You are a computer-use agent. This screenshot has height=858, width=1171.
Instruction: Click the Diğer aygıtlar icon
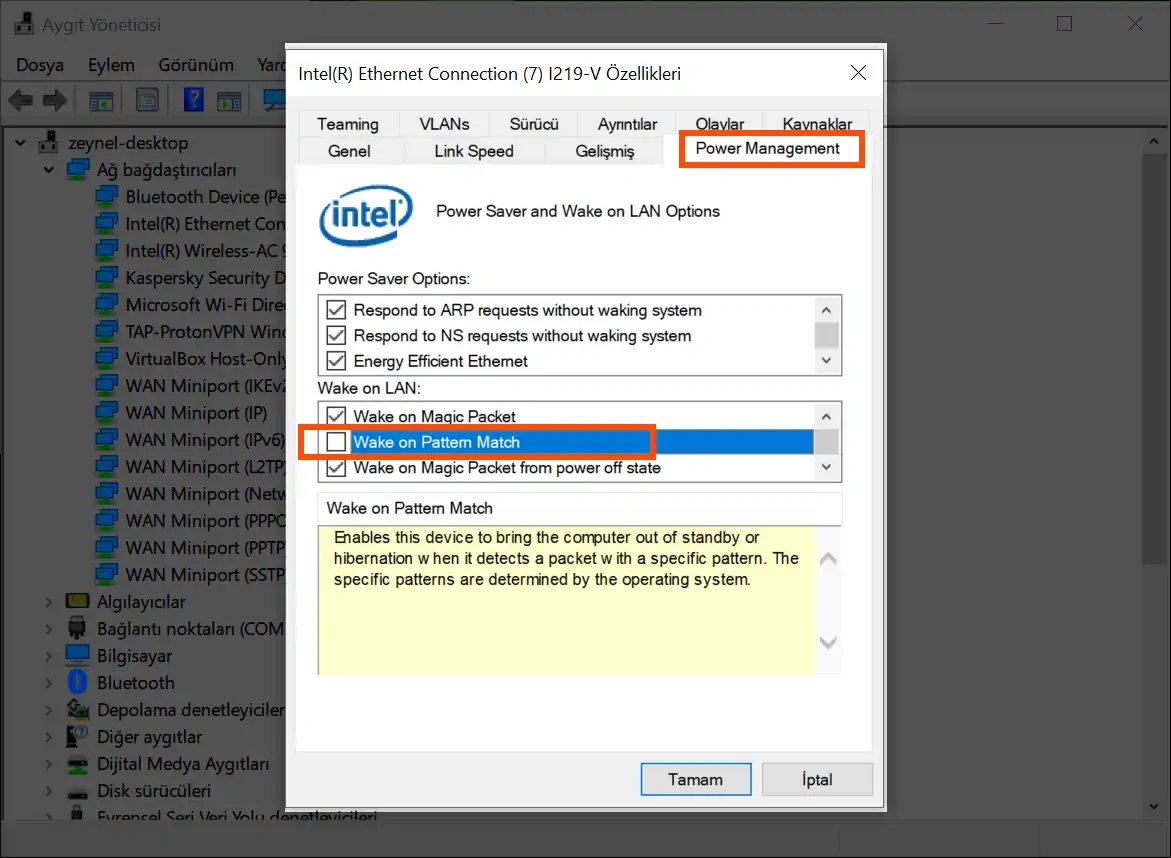[x=77, y=736]
